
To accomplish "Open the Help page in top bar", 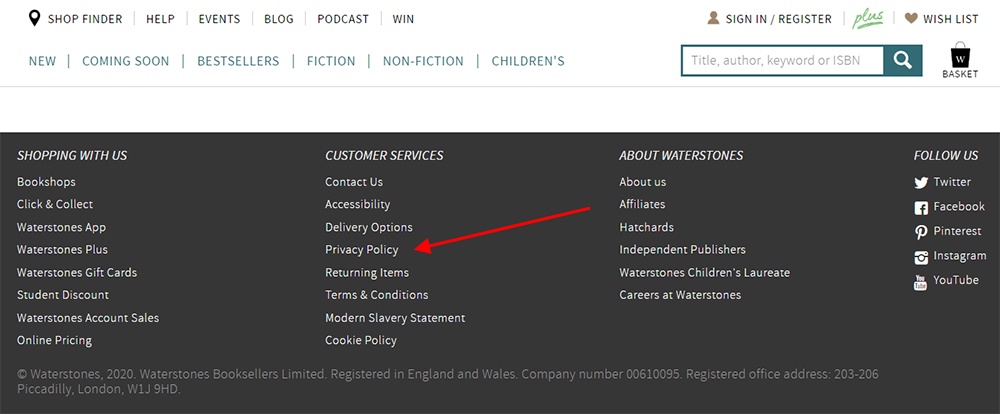I will point(160,19).
